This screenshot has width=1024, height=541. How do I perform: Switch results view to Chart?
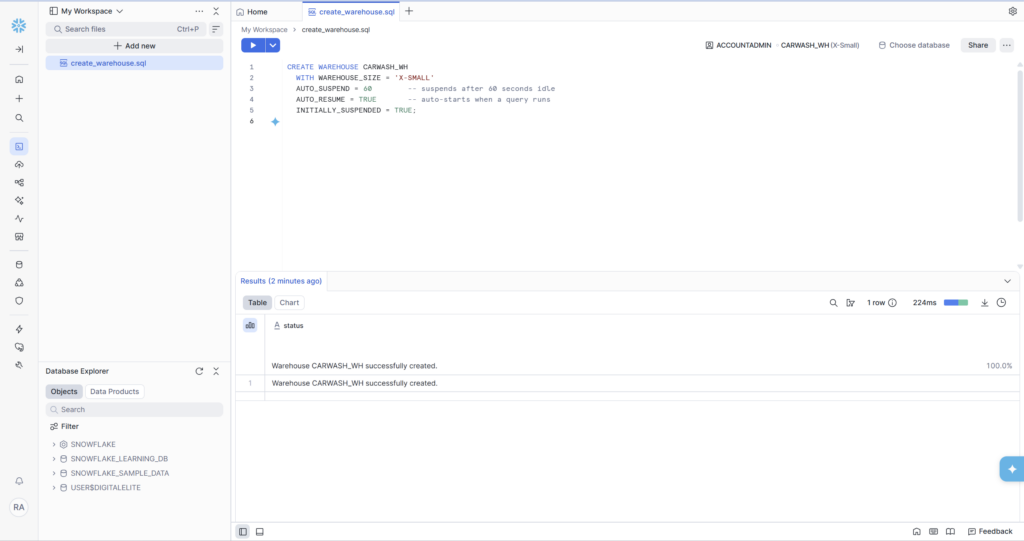(289, 302)
